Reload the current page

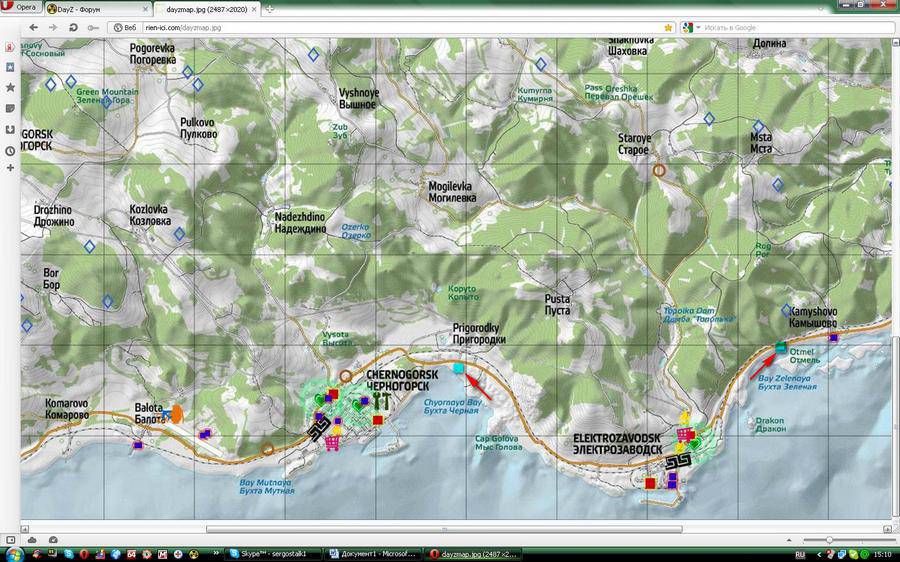pyautogui.click(x=73, y=27)
